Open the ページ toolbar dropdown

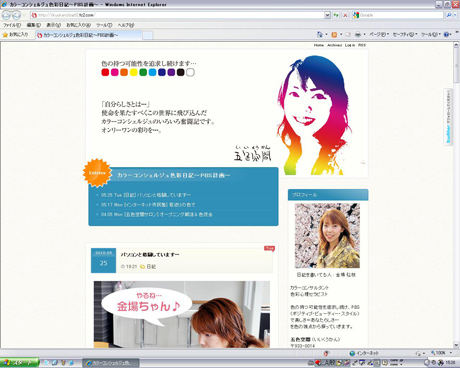pos(379,34)
